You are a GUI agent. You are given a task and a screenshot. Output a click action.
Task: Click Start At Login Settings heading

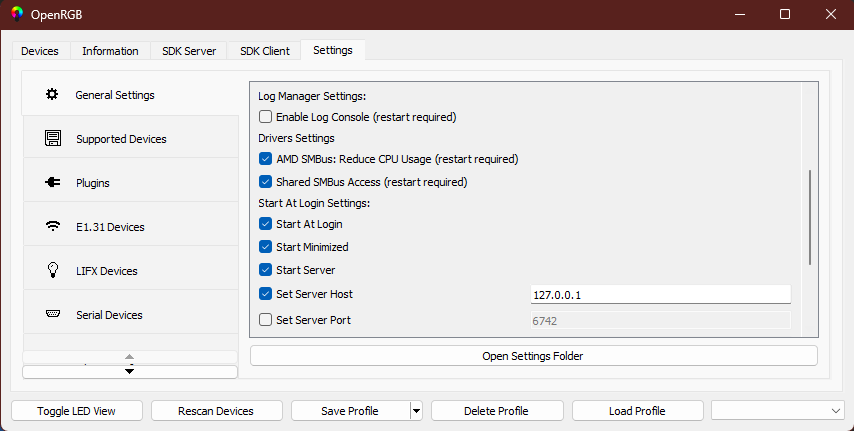click(x=314, y=203)
